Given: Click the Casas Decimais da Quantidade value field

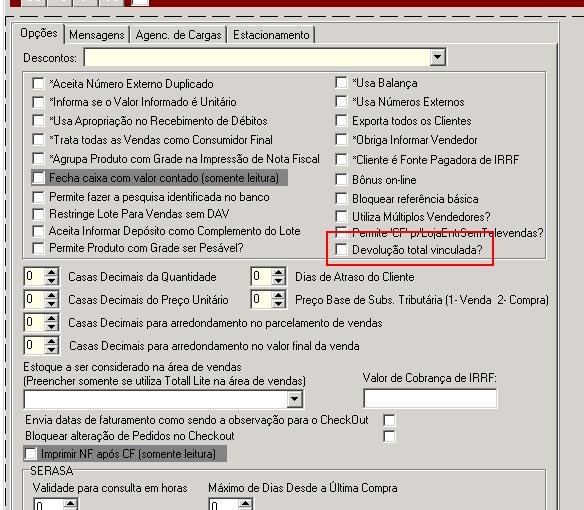Looking at the screenshot, I should (x=35, y=276).
